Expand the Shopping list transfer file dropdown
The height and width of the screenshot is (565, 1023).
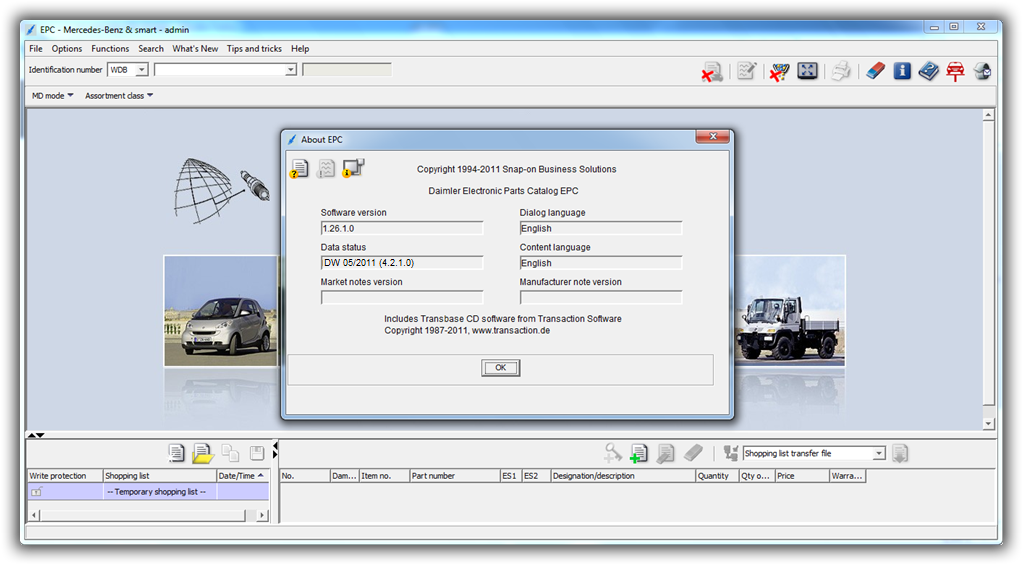coord(879,453)
